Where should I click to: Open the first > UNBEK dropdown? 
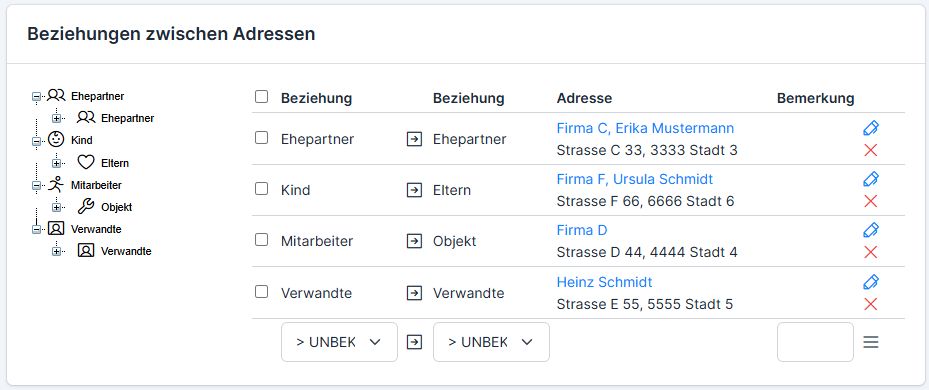tap(339, 342)
